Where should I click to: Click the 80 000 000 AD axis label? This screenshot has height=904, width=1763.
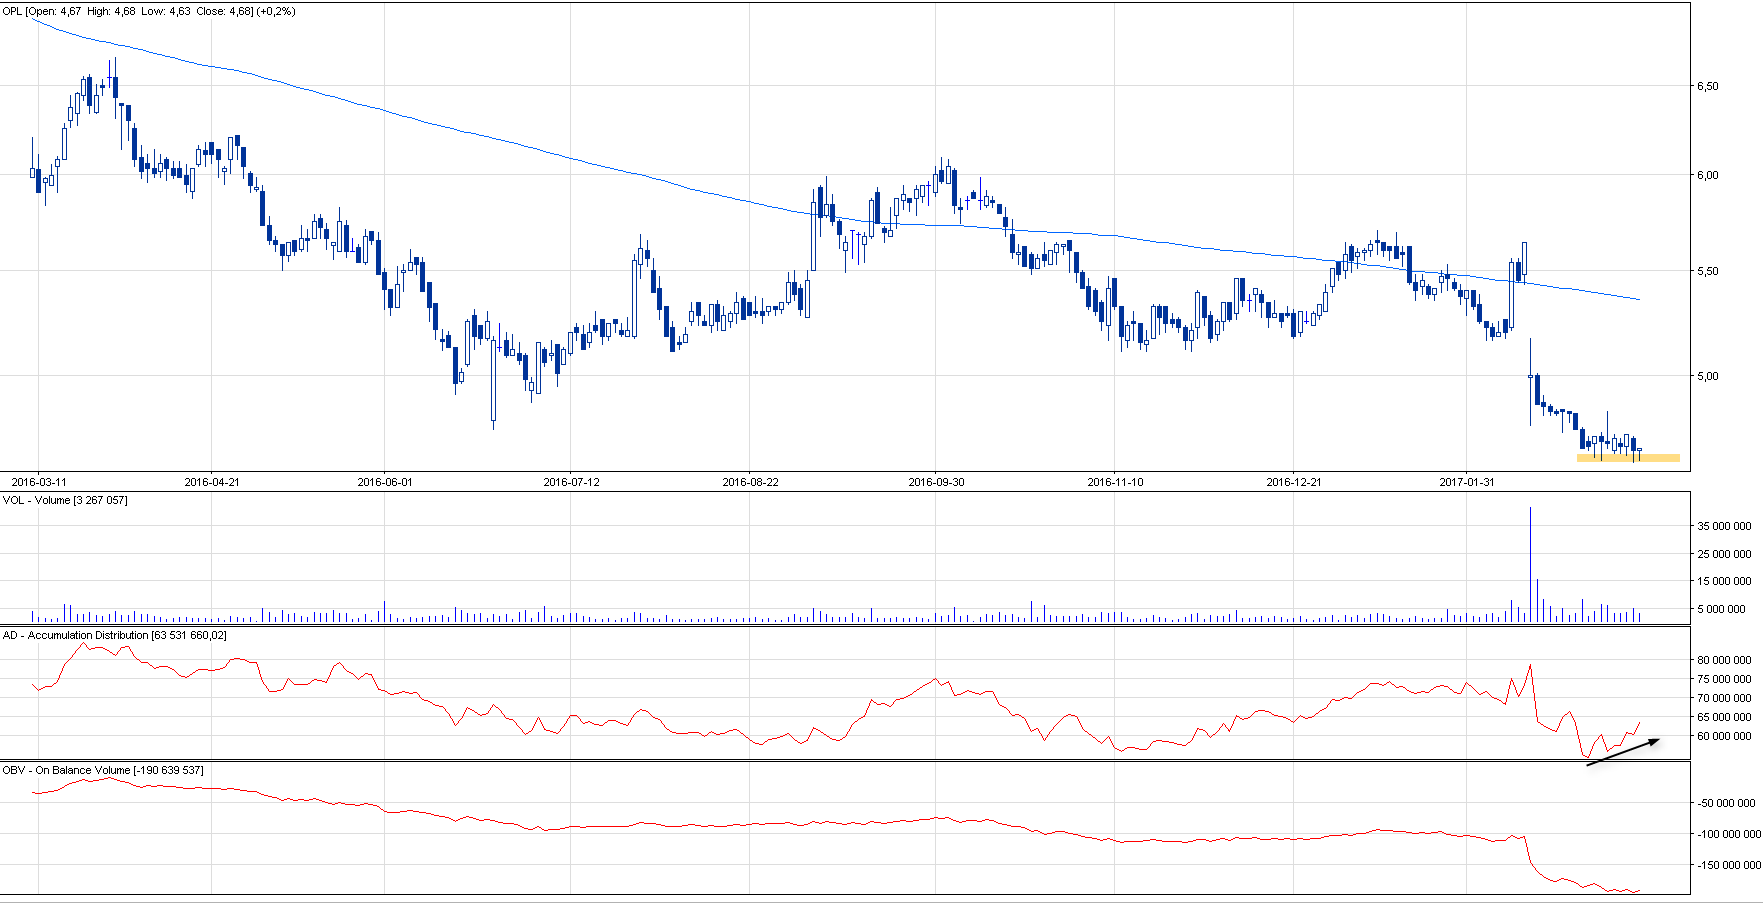point(1723,660)
